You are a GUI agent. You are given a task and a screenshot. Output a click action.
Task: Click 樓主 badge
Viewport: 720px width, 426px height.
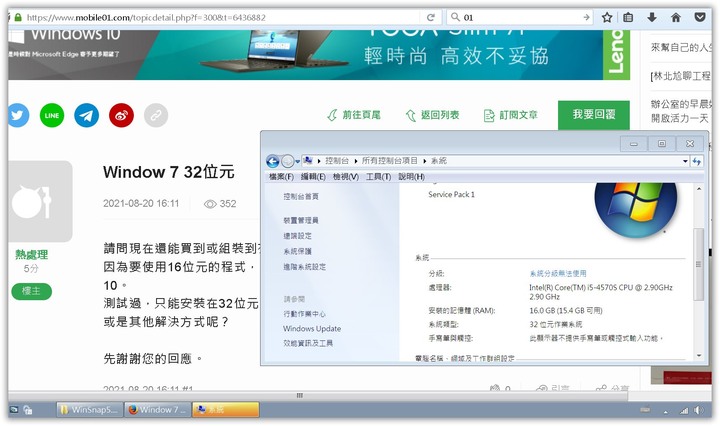coord(31,291)
